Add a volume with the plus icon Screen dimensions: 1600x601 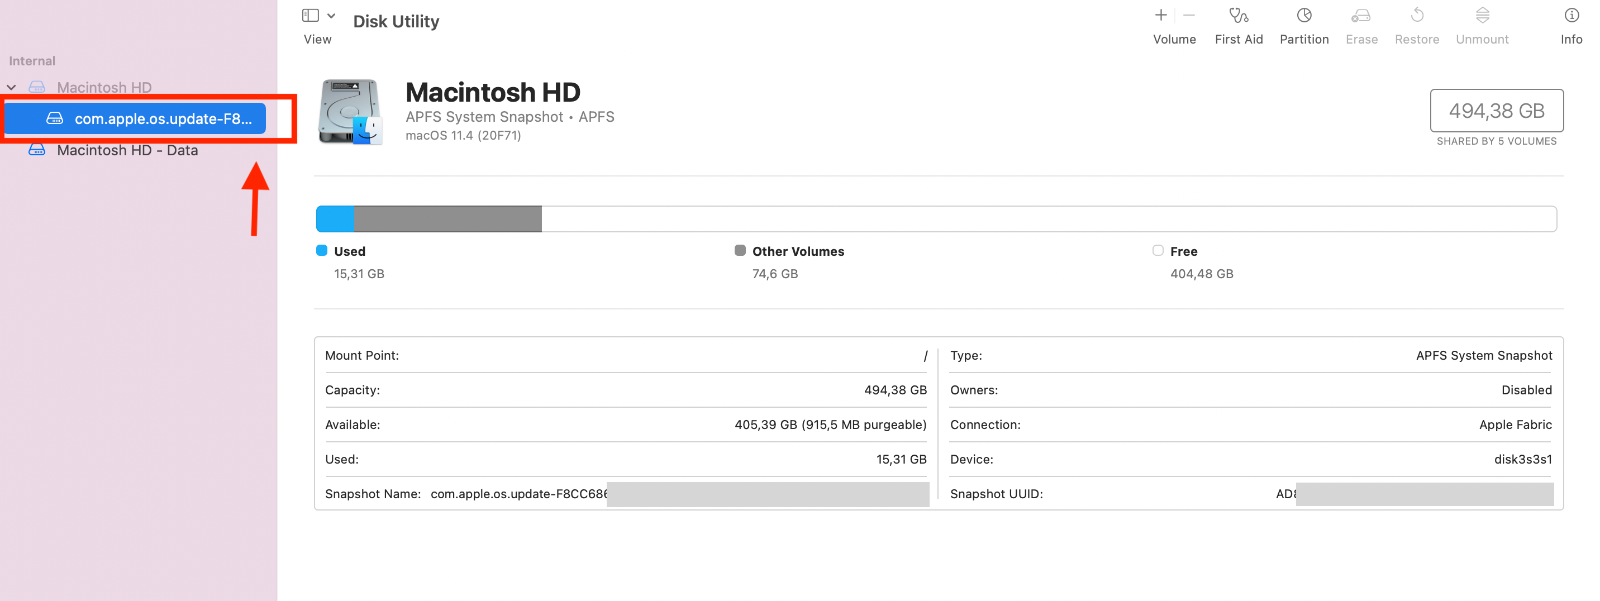tap(1161, 15)
